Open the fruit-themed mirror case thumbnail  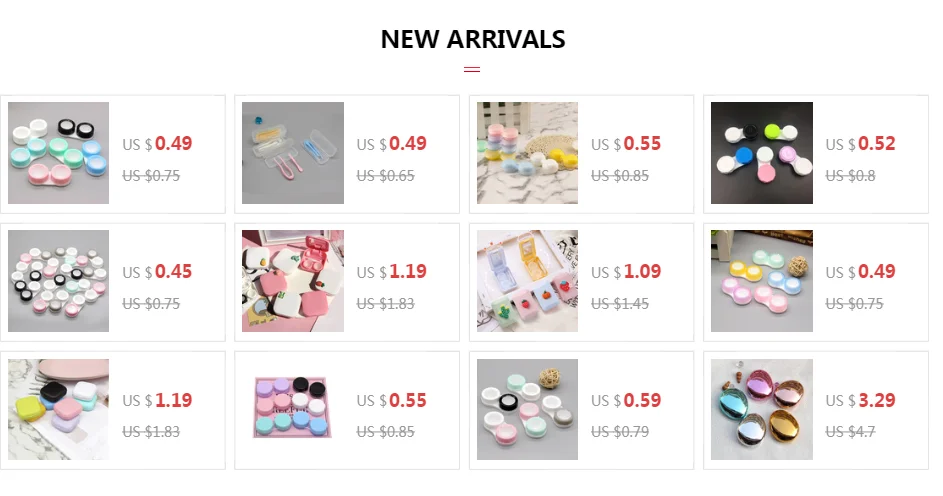coord(527,281)
